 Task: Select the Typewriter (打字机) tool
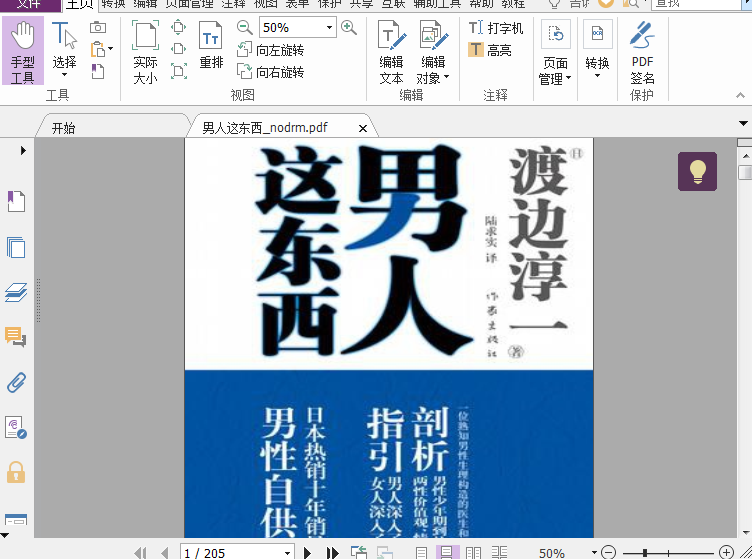click(496, 28)
